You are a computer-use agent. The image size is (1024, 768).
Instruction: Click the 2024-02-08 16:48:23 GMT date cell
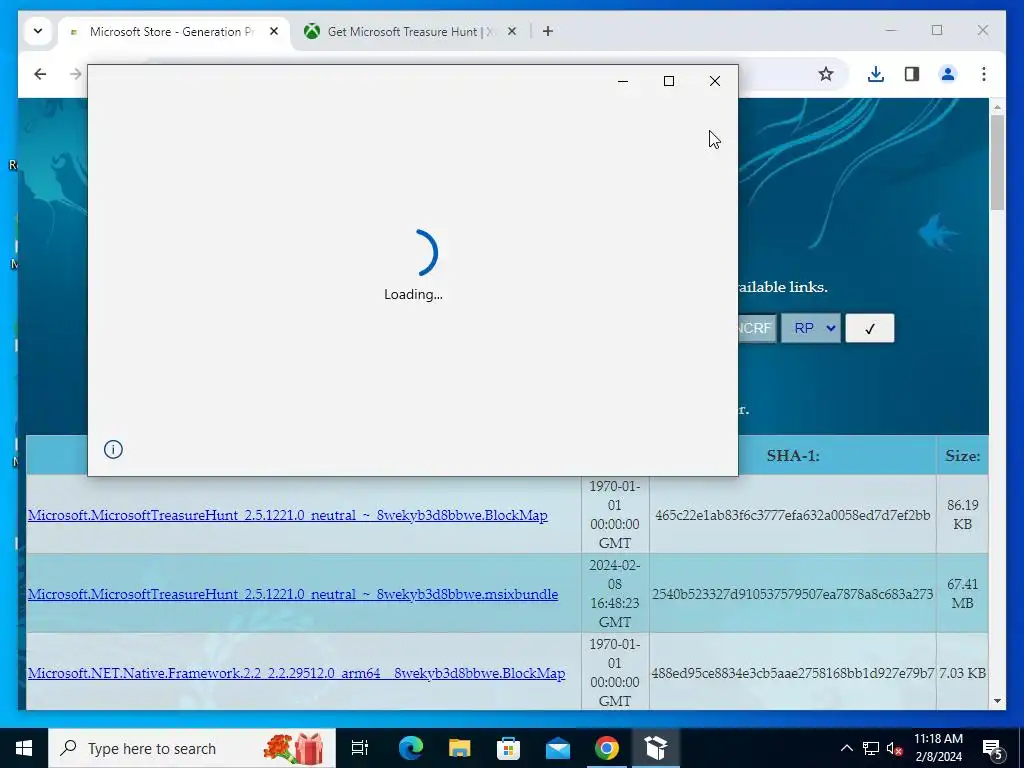[x=615, y=594]
